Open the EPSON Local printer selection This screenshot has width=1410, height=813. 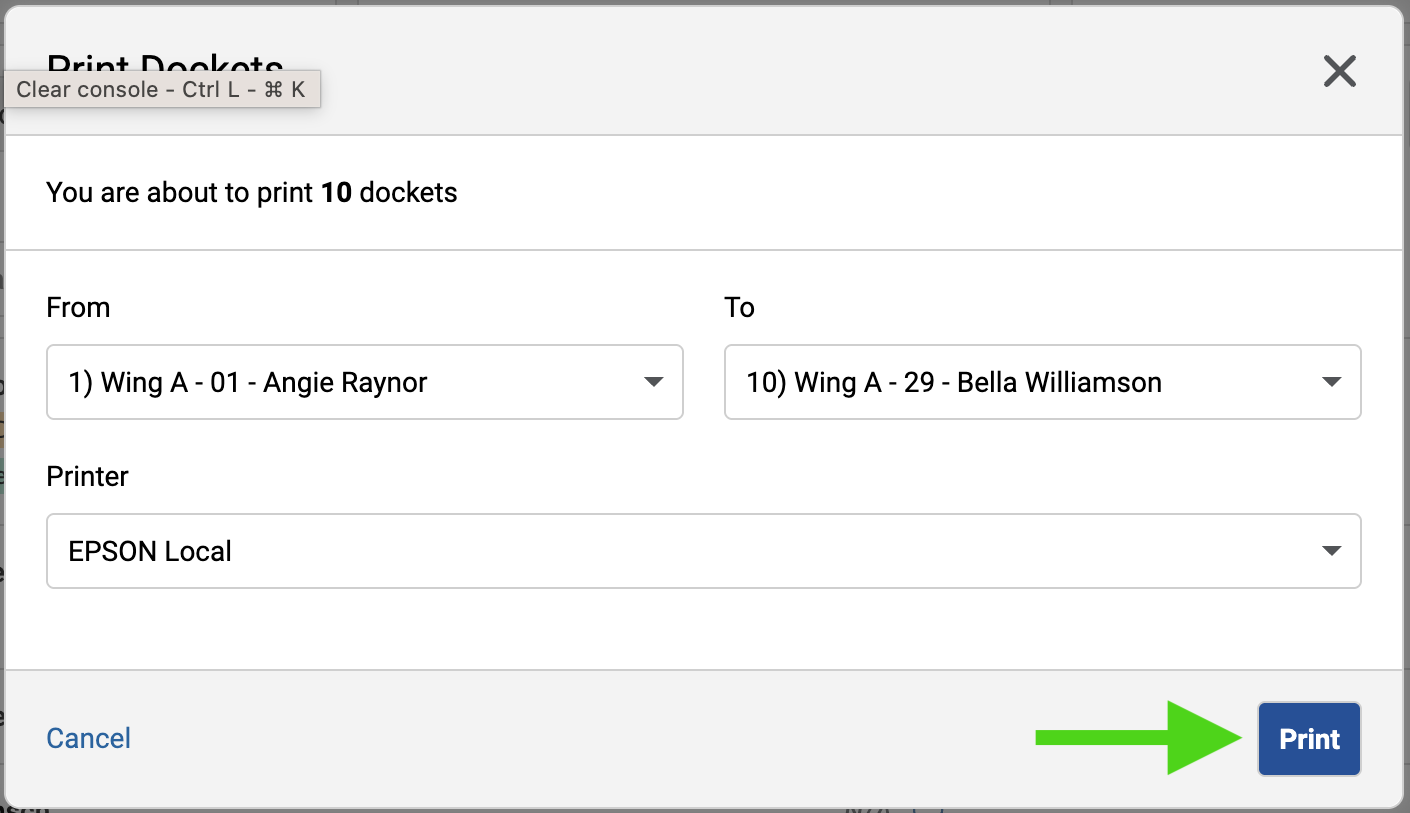150,552
